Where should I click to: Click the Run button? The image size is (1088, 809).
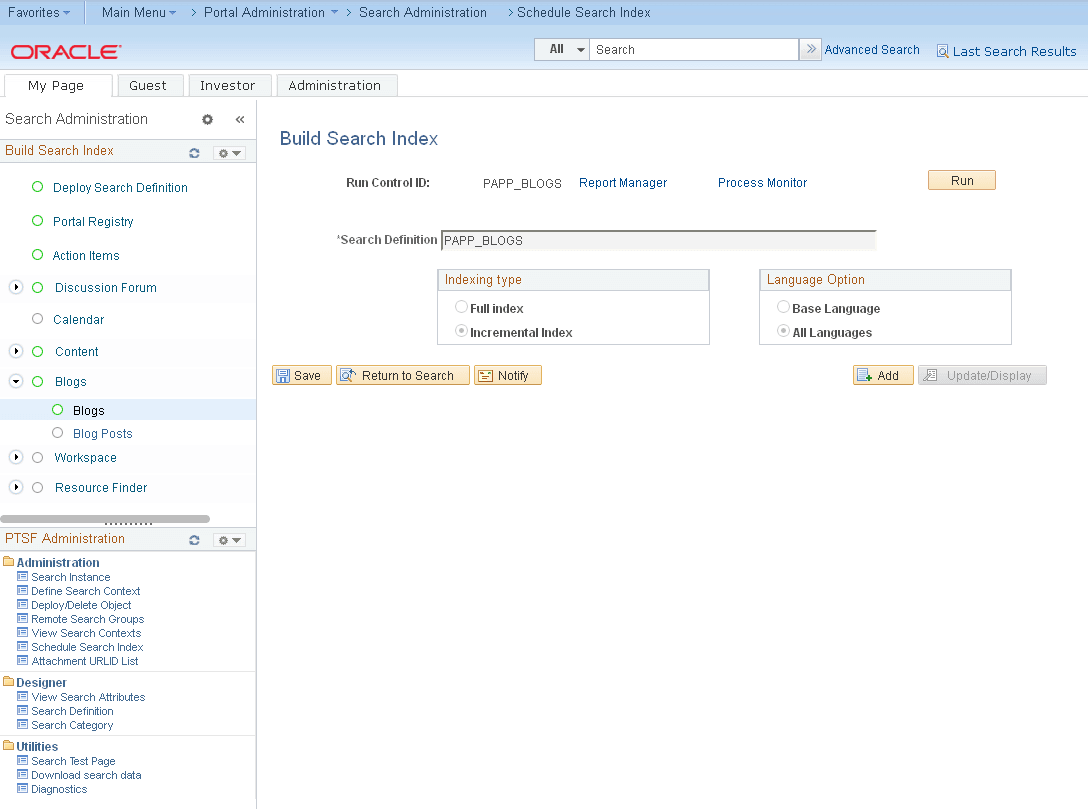(960, 180)
